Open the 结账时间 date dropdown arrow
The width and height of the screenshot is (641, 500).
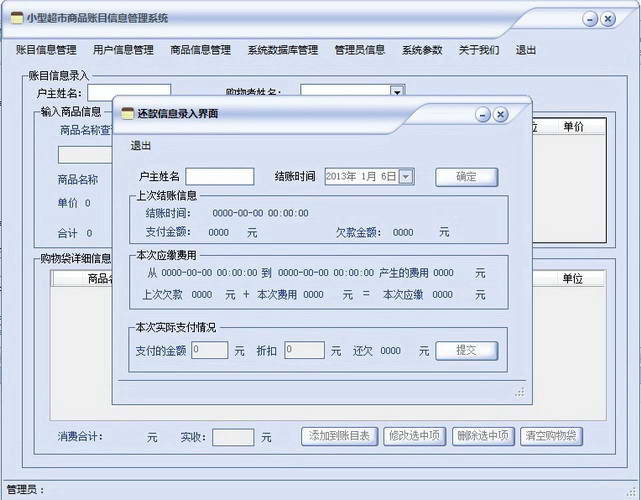(x=406, y=177)
